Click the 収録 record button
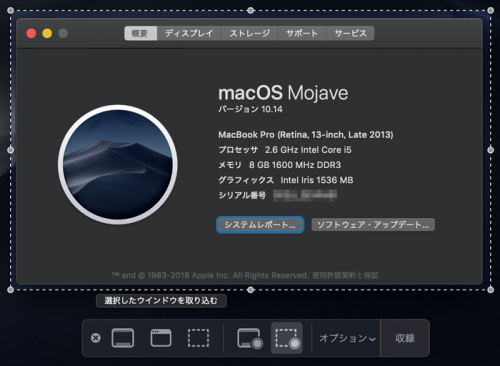This screenshot has width=500, height=366. (x=405, y=338)
